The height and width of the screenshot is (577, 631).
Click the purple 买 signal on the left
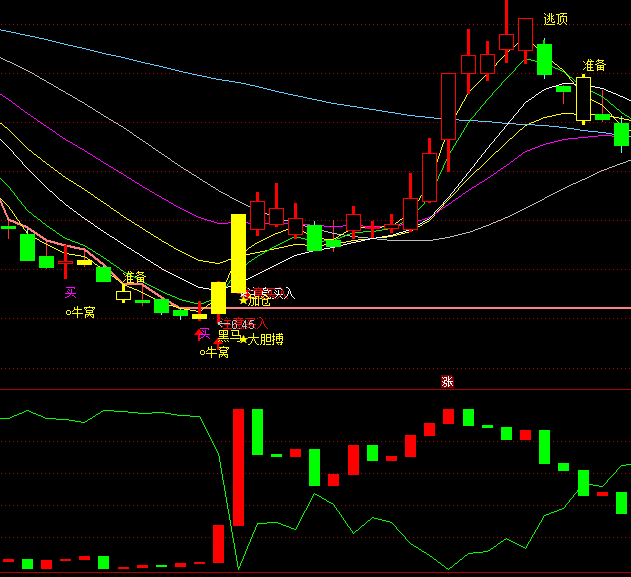click(71, 293)
